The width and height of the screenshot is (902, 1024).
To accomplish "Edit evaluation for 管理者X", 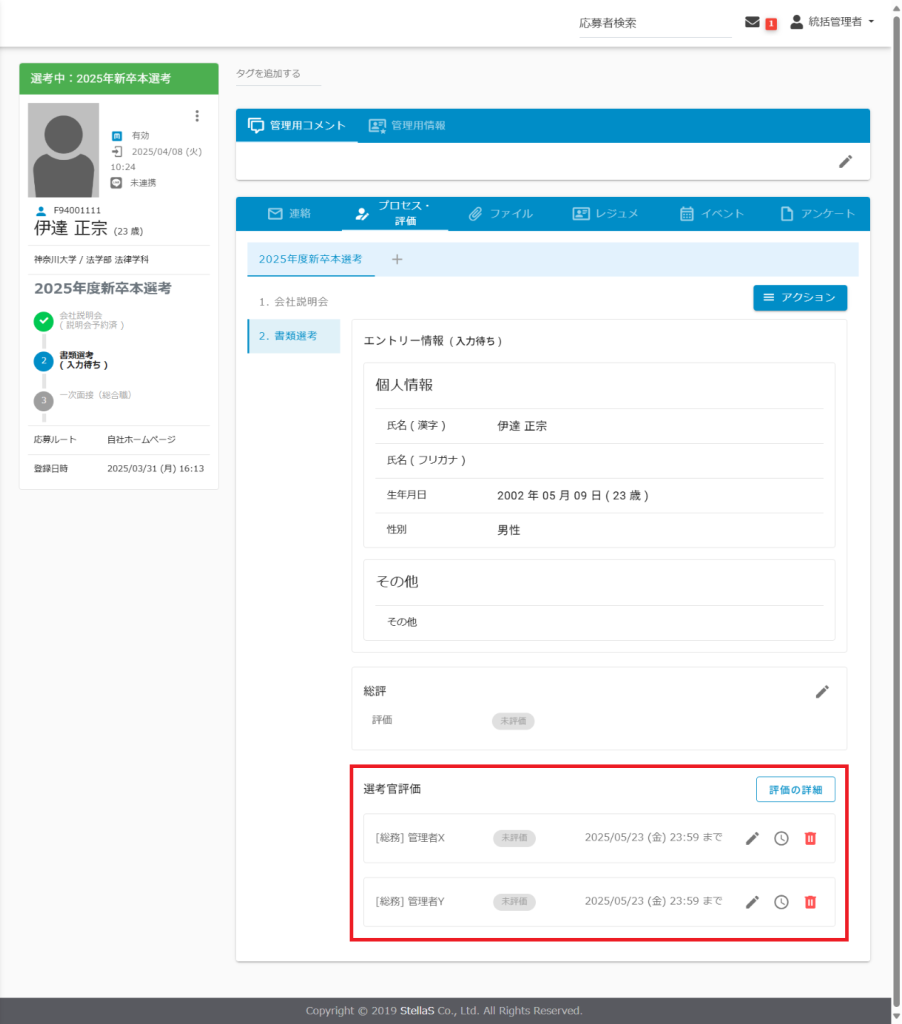I will tap(752, 838).
